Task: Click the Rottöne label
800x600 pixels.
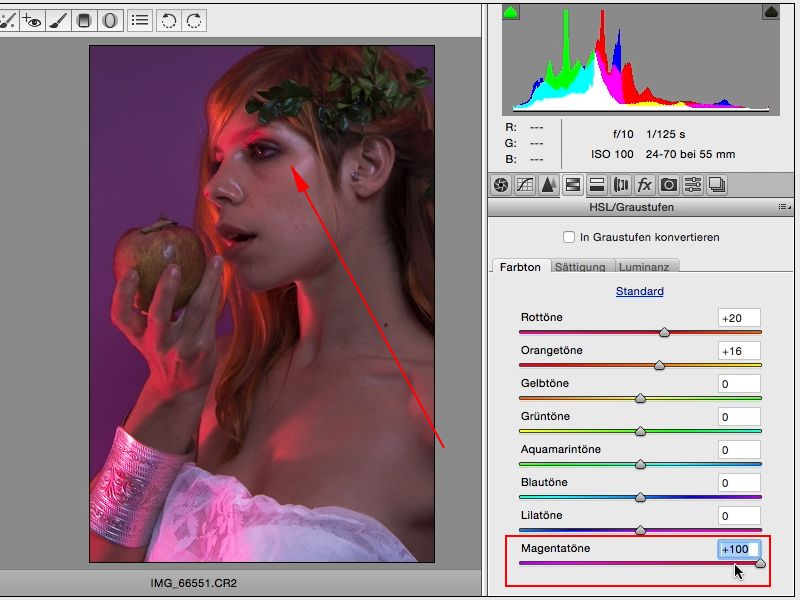Action: tap(541, 317)
